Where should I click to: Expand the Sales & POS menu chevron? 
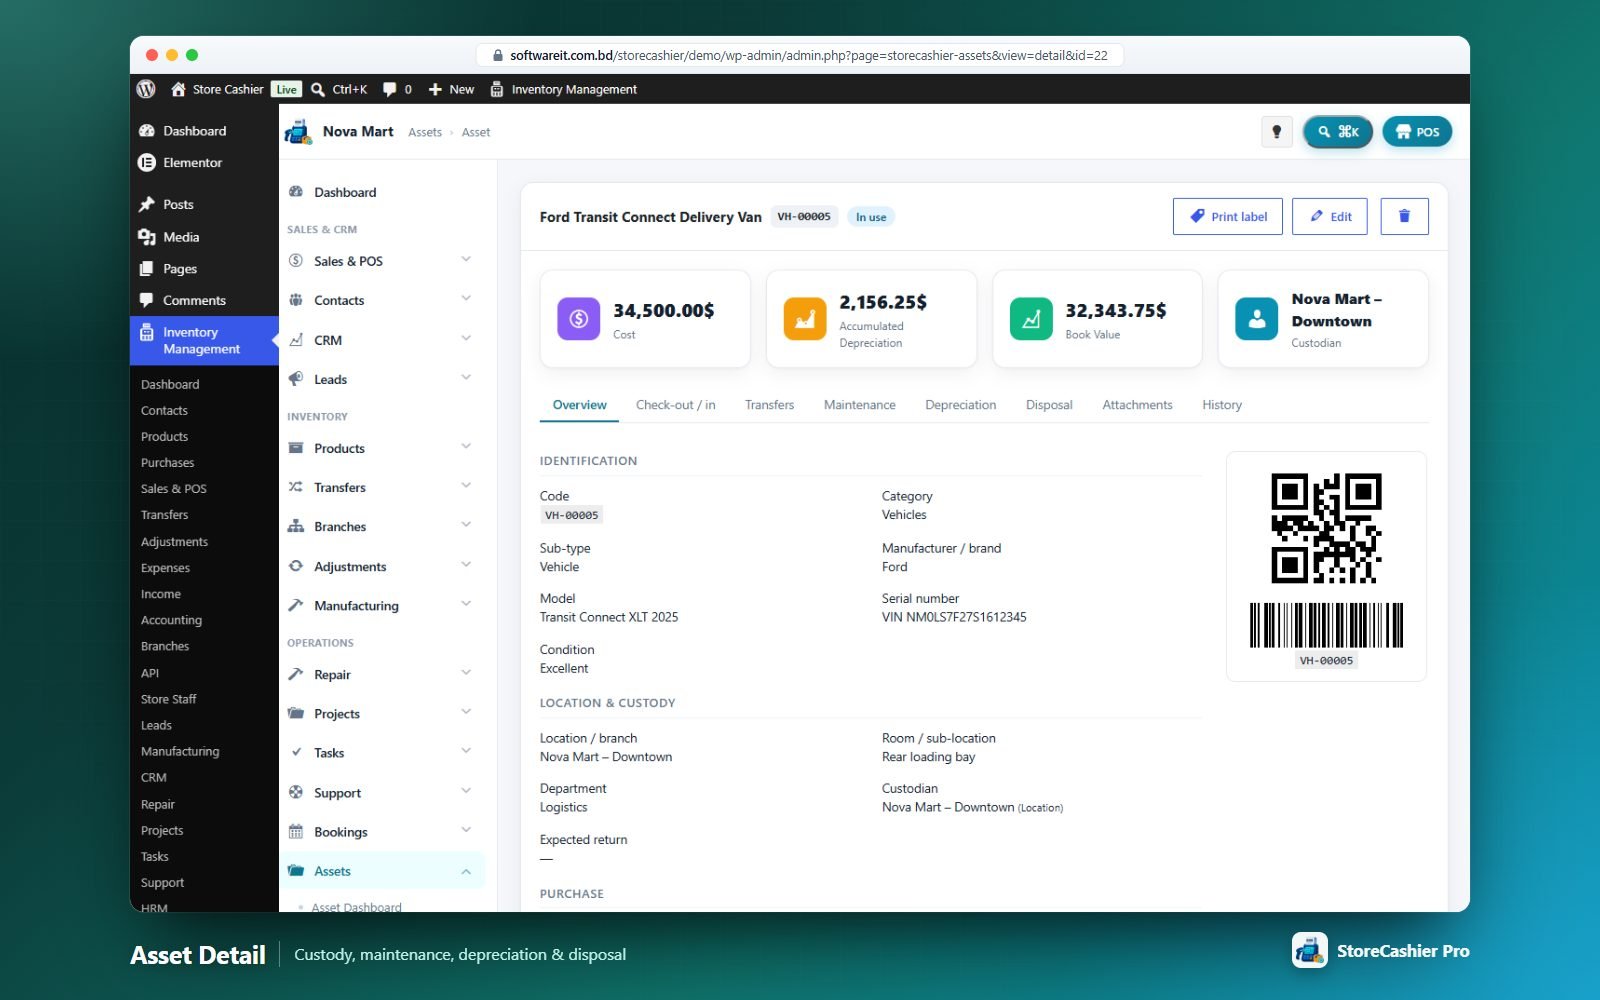point(466,260)
